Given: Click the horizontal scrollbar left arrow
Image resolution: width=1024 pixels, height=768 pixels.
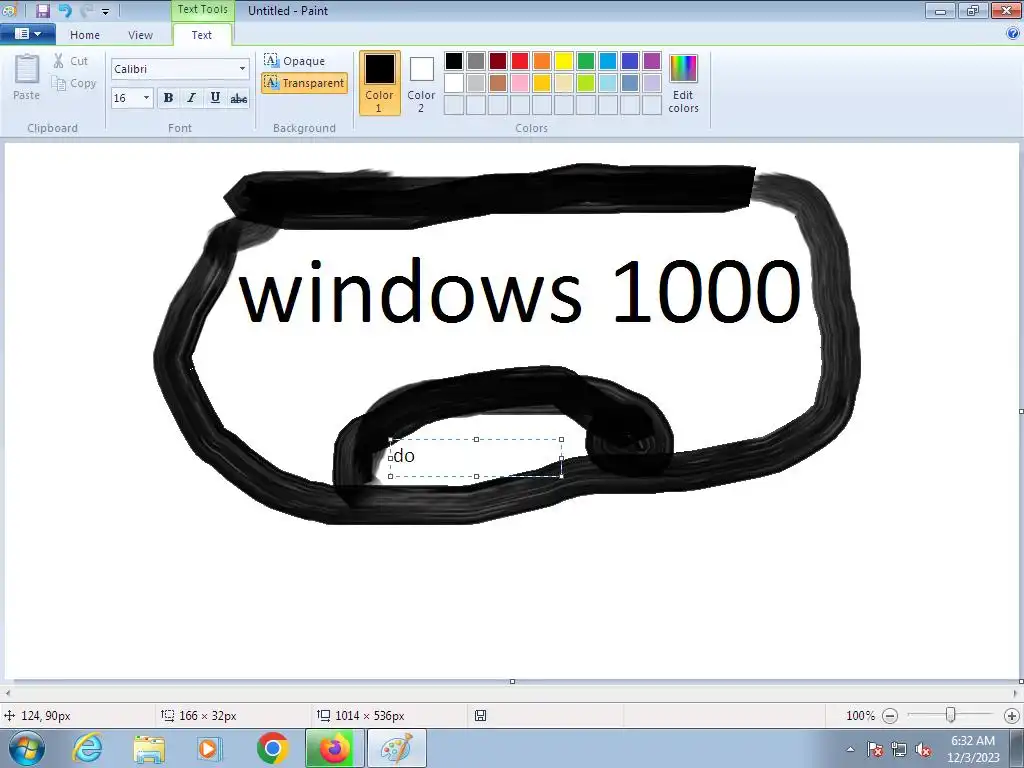Looking at the screenshot, I should tap(8, 693).
